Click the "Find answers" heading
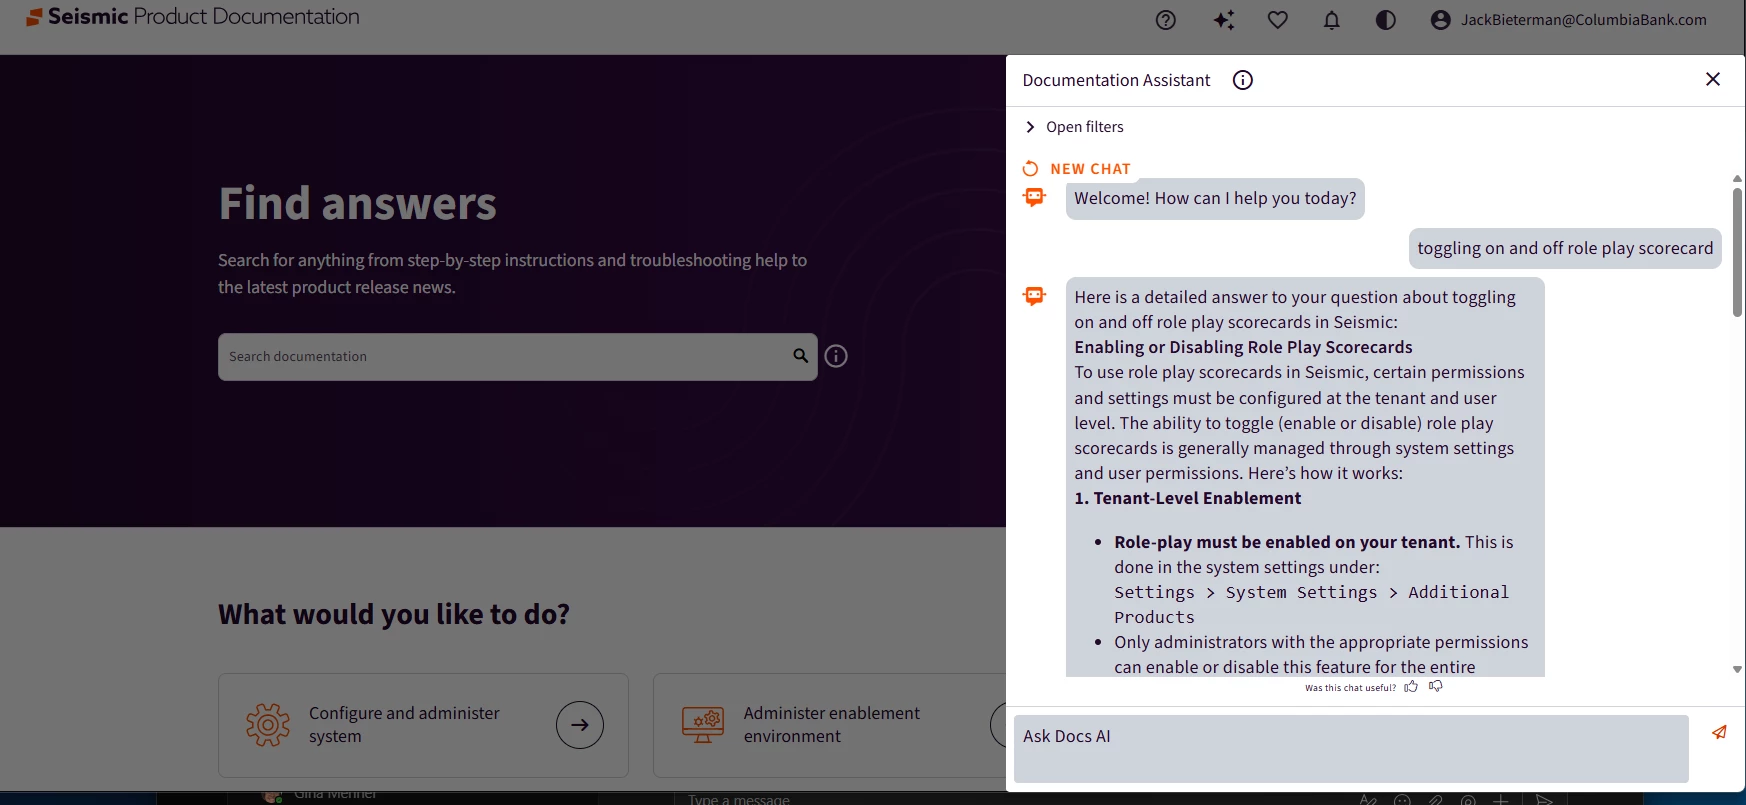 tap(358, 204)
